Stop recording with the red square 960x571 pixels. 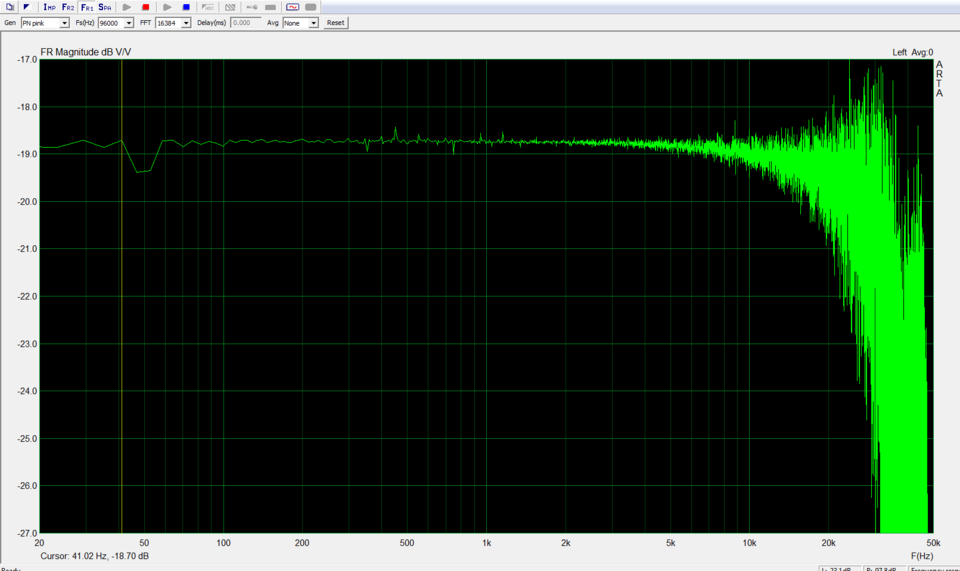pos(146,7)
